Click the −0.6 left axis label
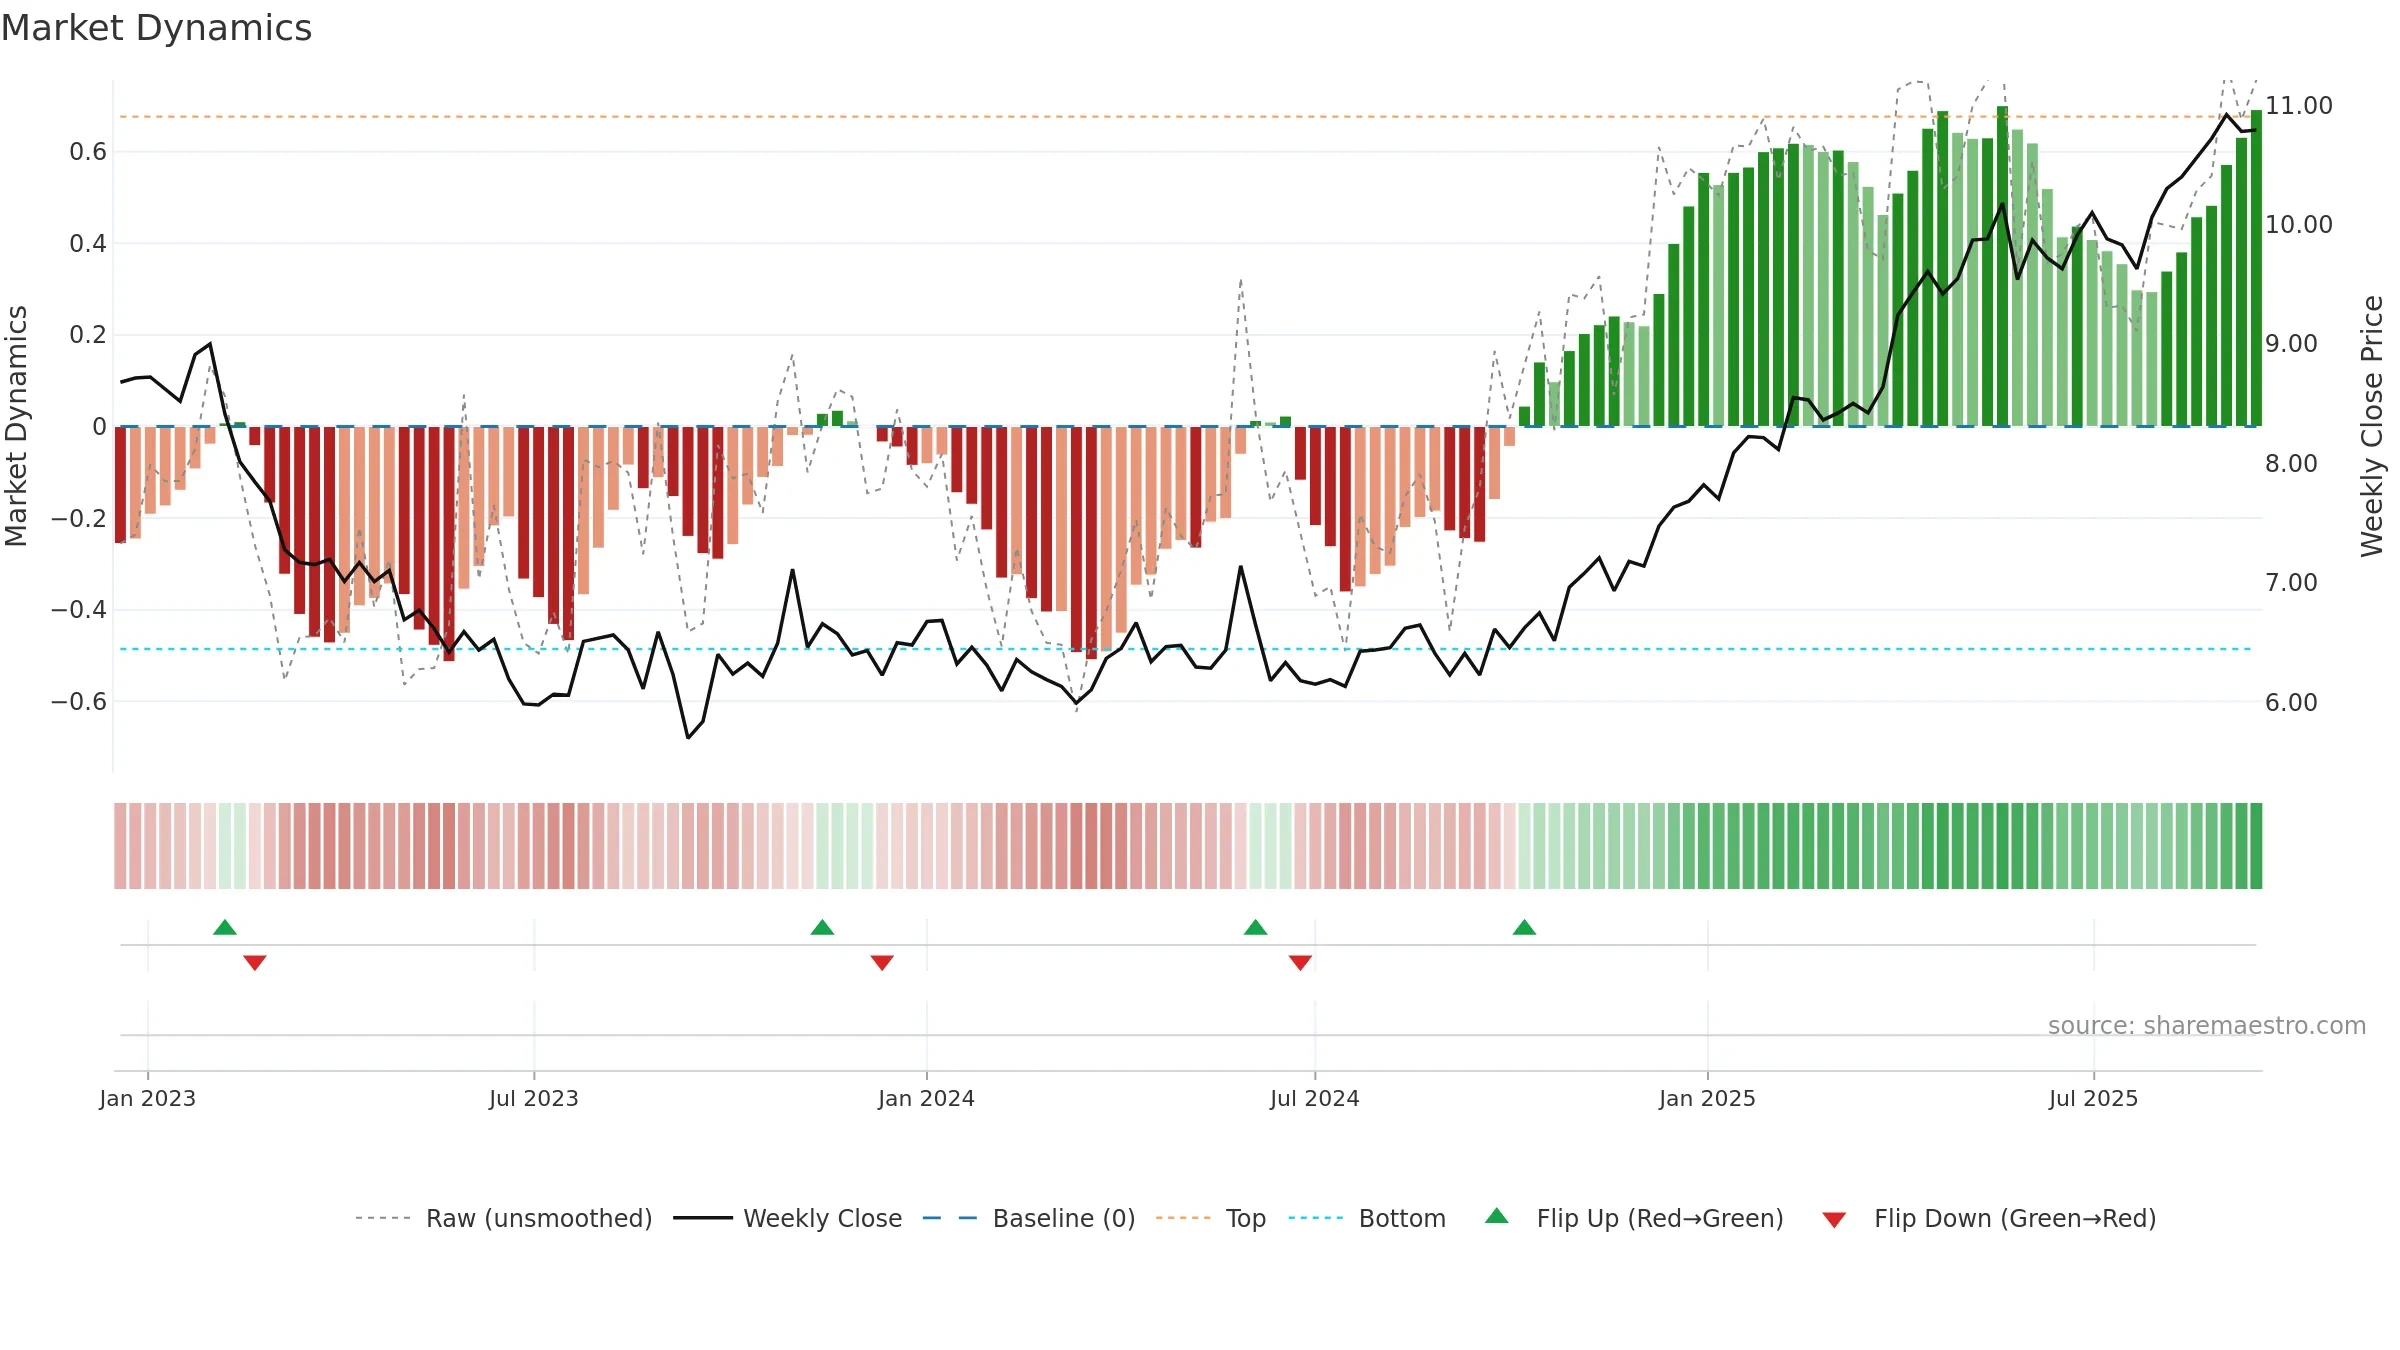The width and height of the screenshot is (2400, 1350). (x=79, y=701)
